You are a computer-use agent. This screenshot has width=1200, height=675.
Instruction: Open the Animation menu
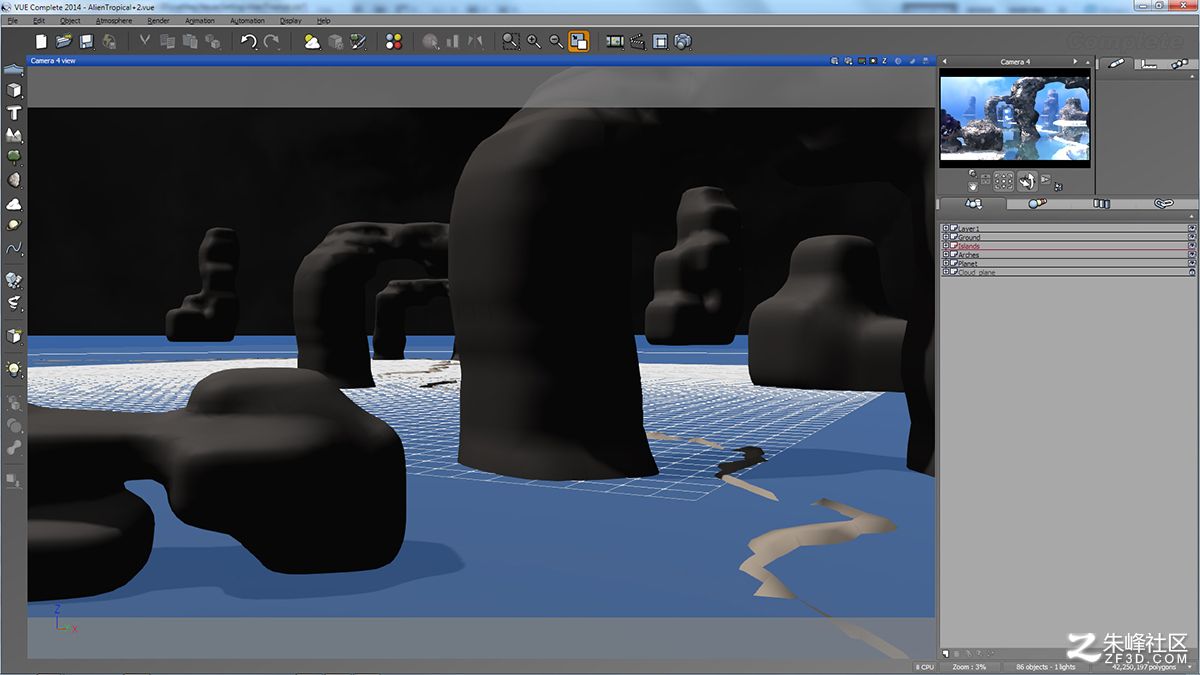click(x=200, y=21)
